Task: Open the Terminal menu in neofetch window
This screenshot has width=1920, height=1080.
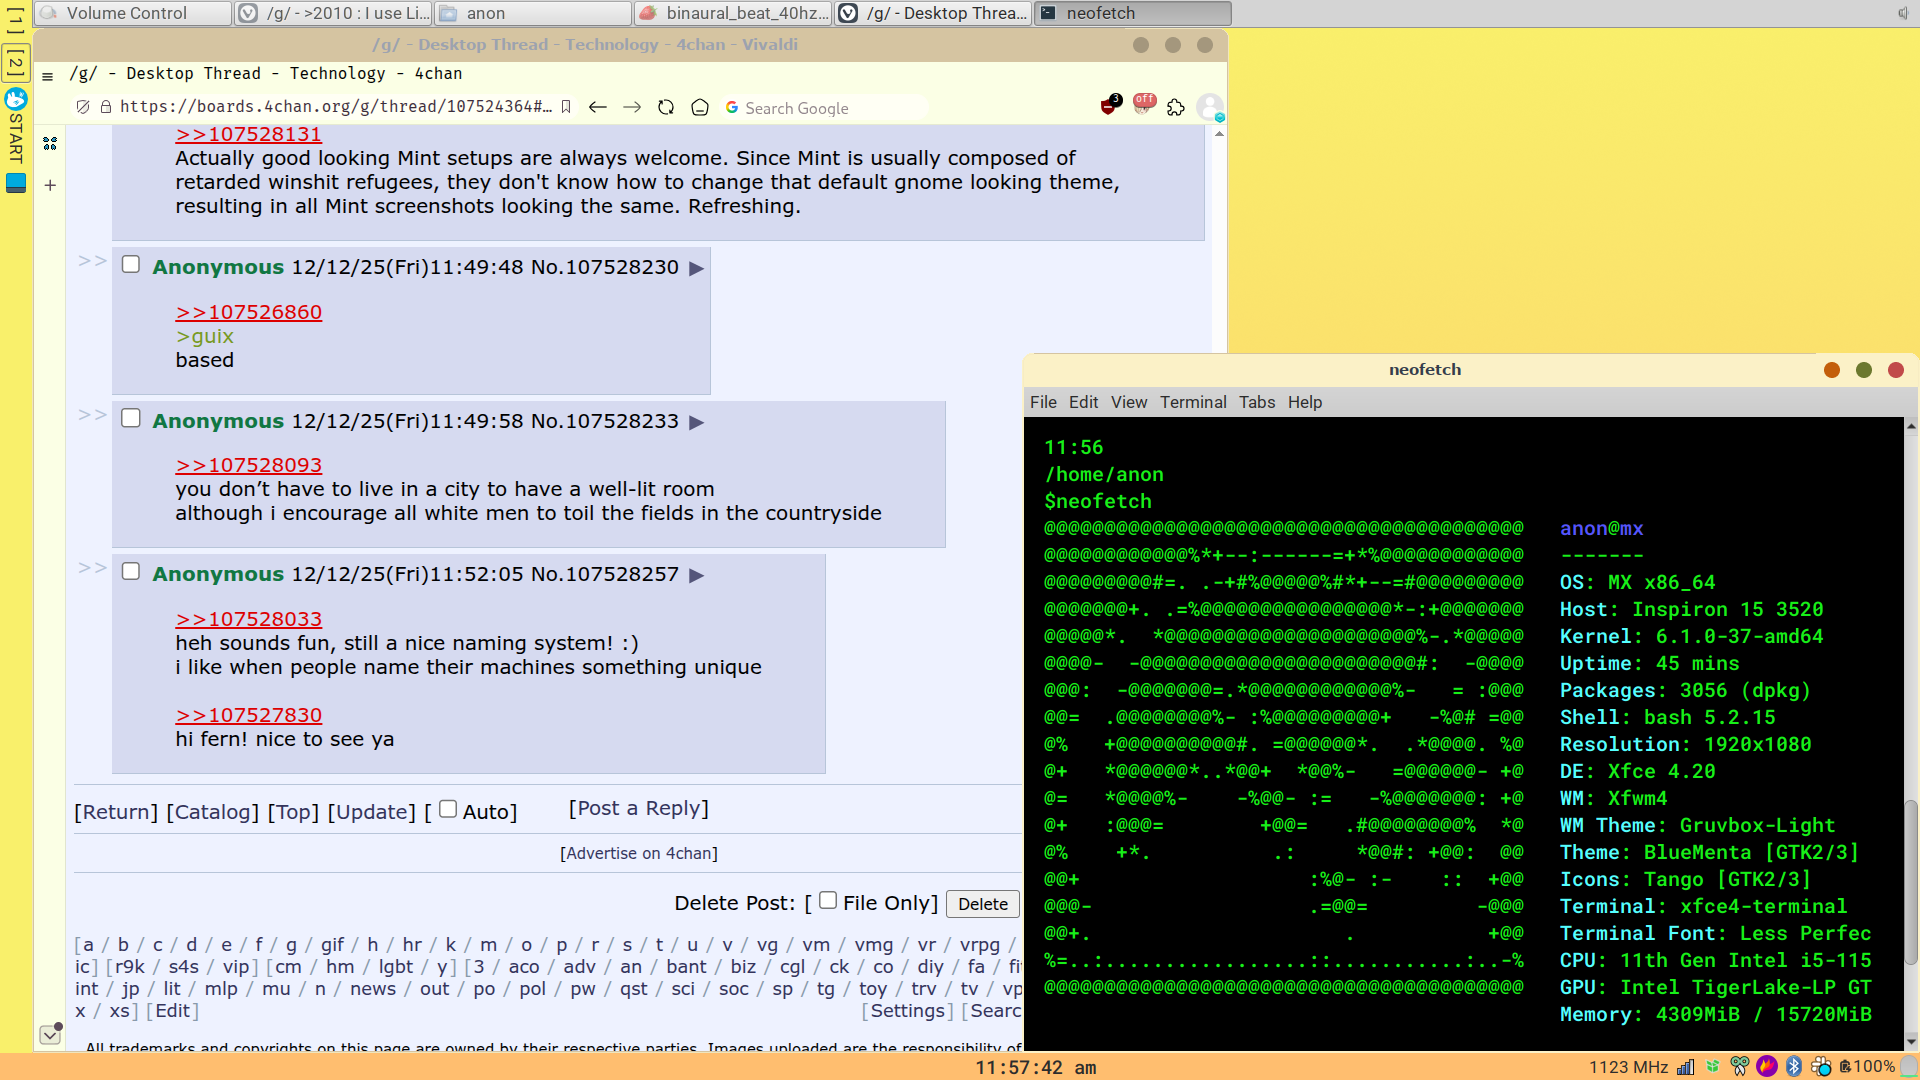Action: point(1193,402)
